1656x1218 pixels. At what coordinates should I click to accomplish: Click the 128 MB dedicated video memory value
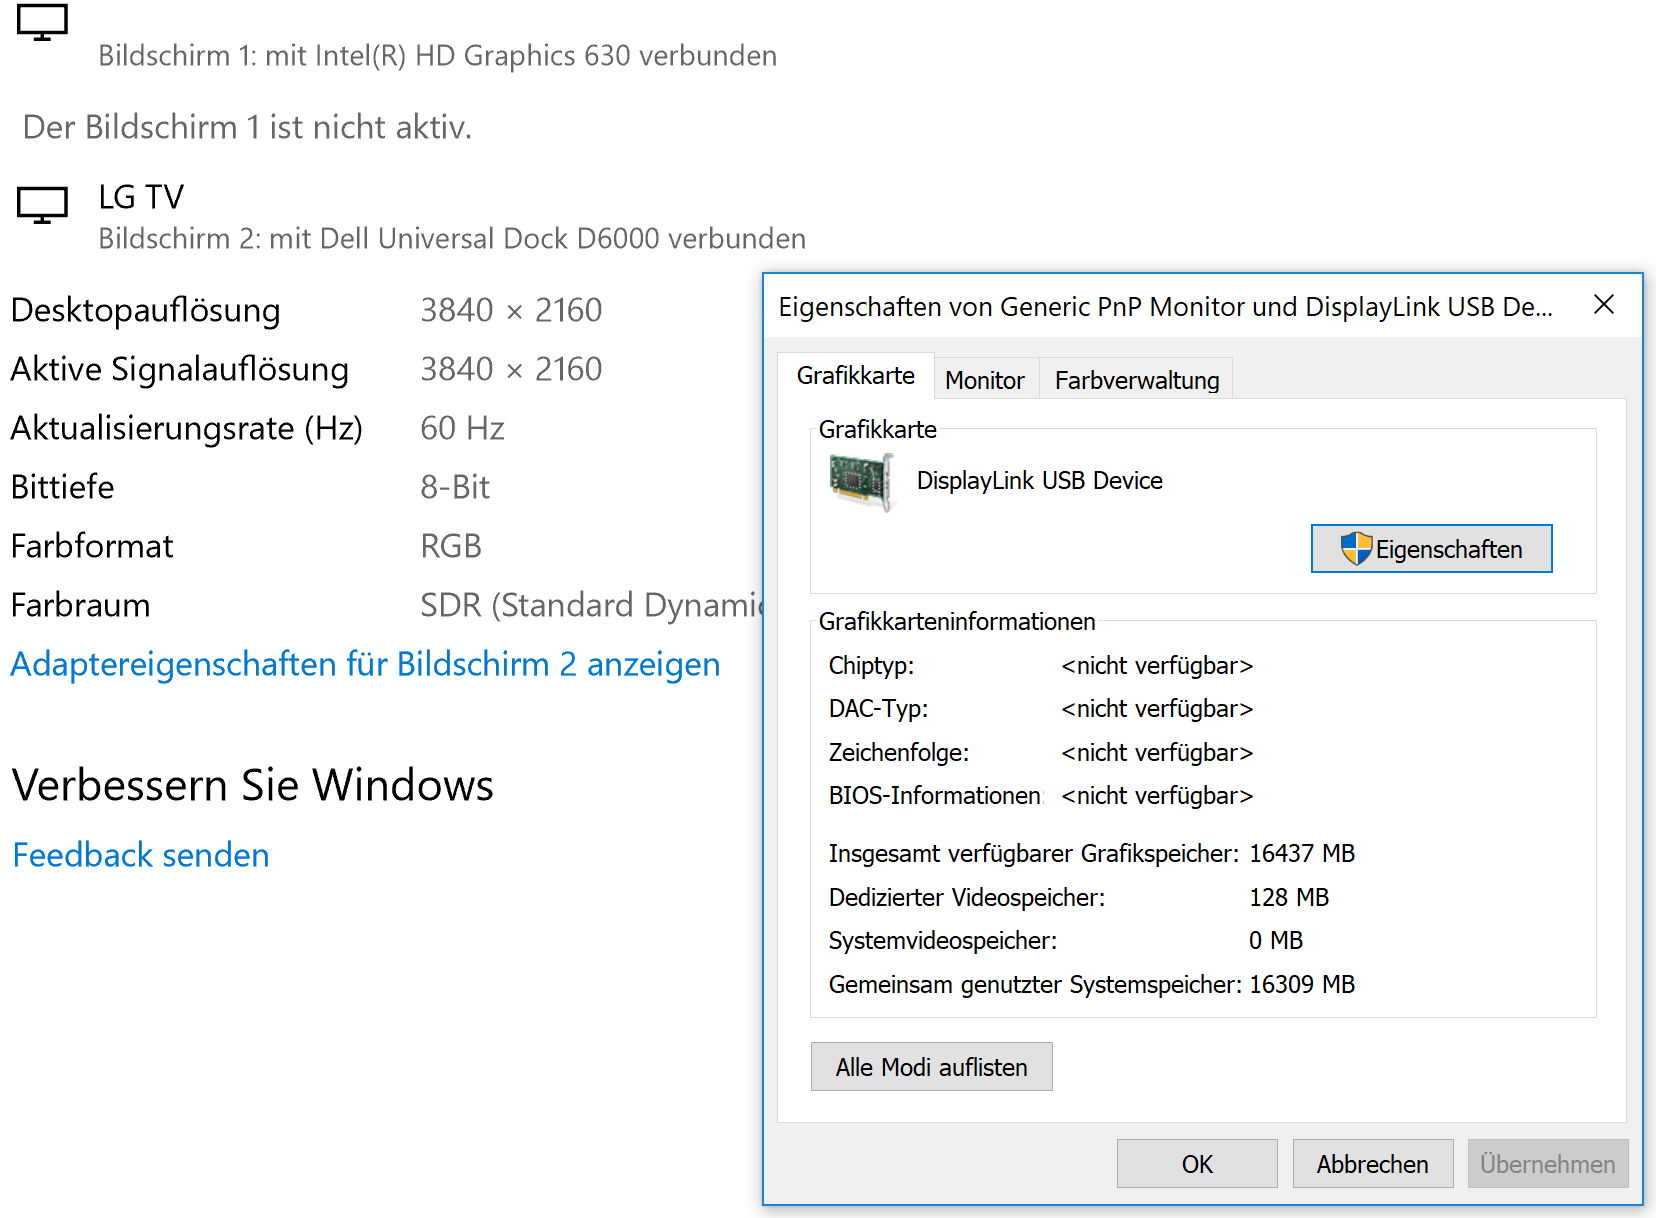click(x=1289, y=898)
